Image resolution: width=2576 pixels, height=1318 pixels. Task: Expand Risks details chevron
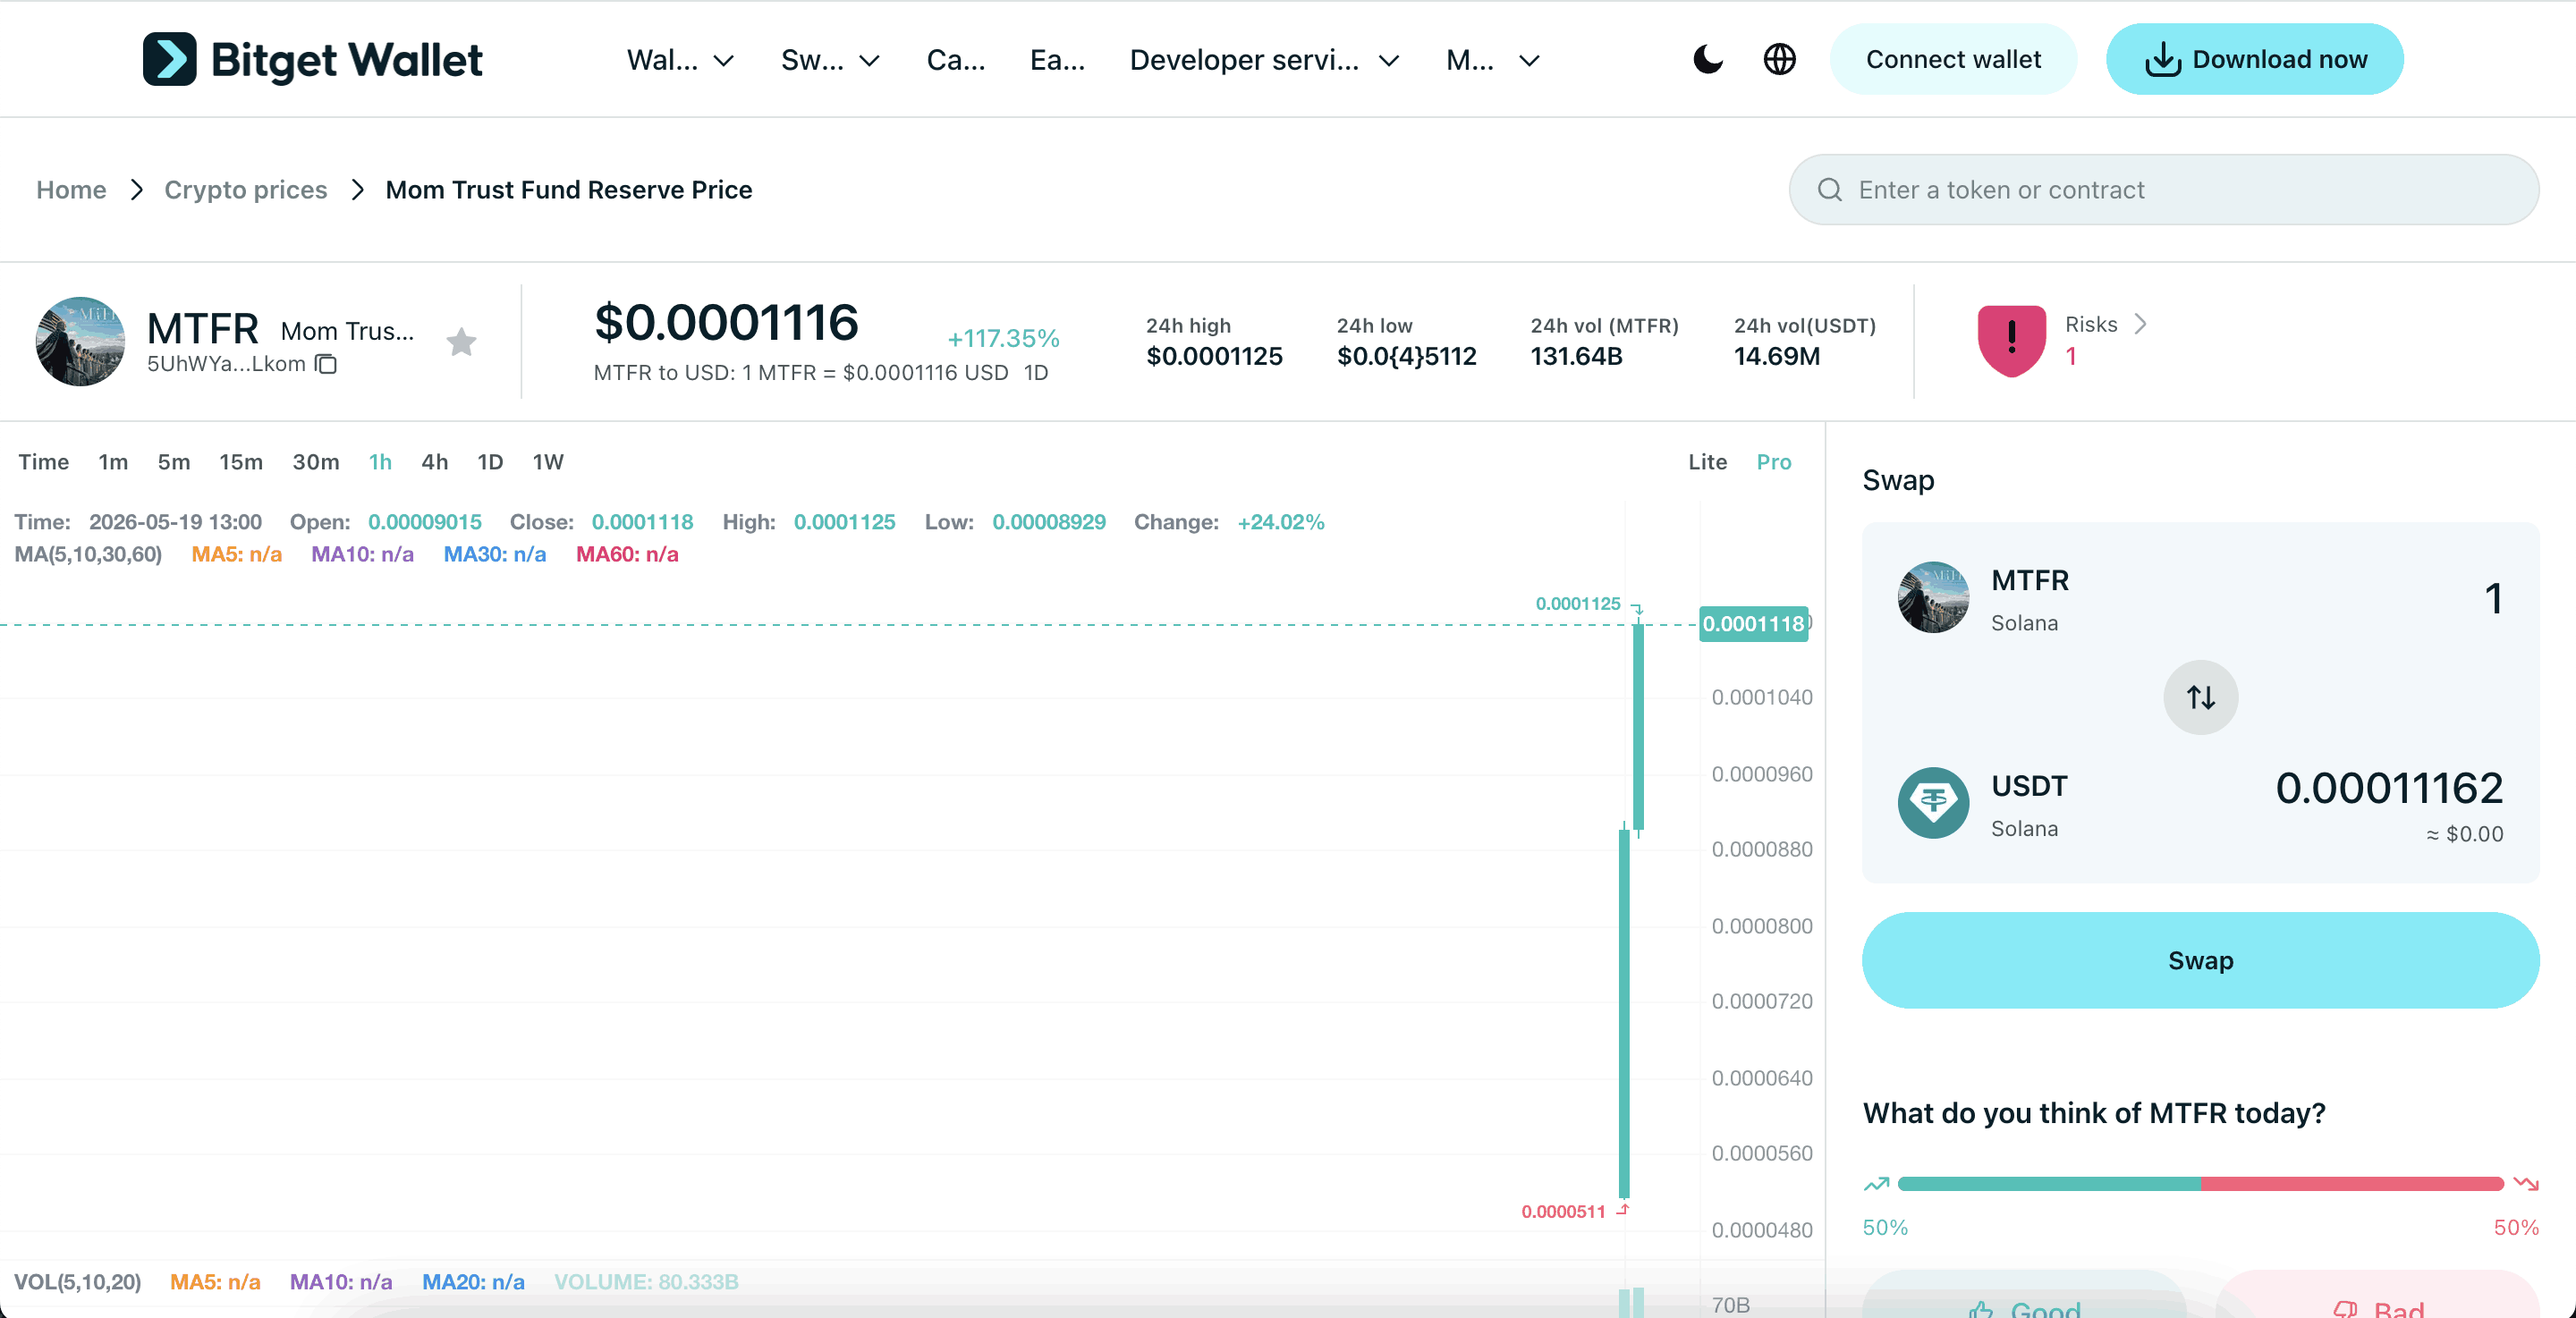pyautogui.click(x=2139, y=324)
